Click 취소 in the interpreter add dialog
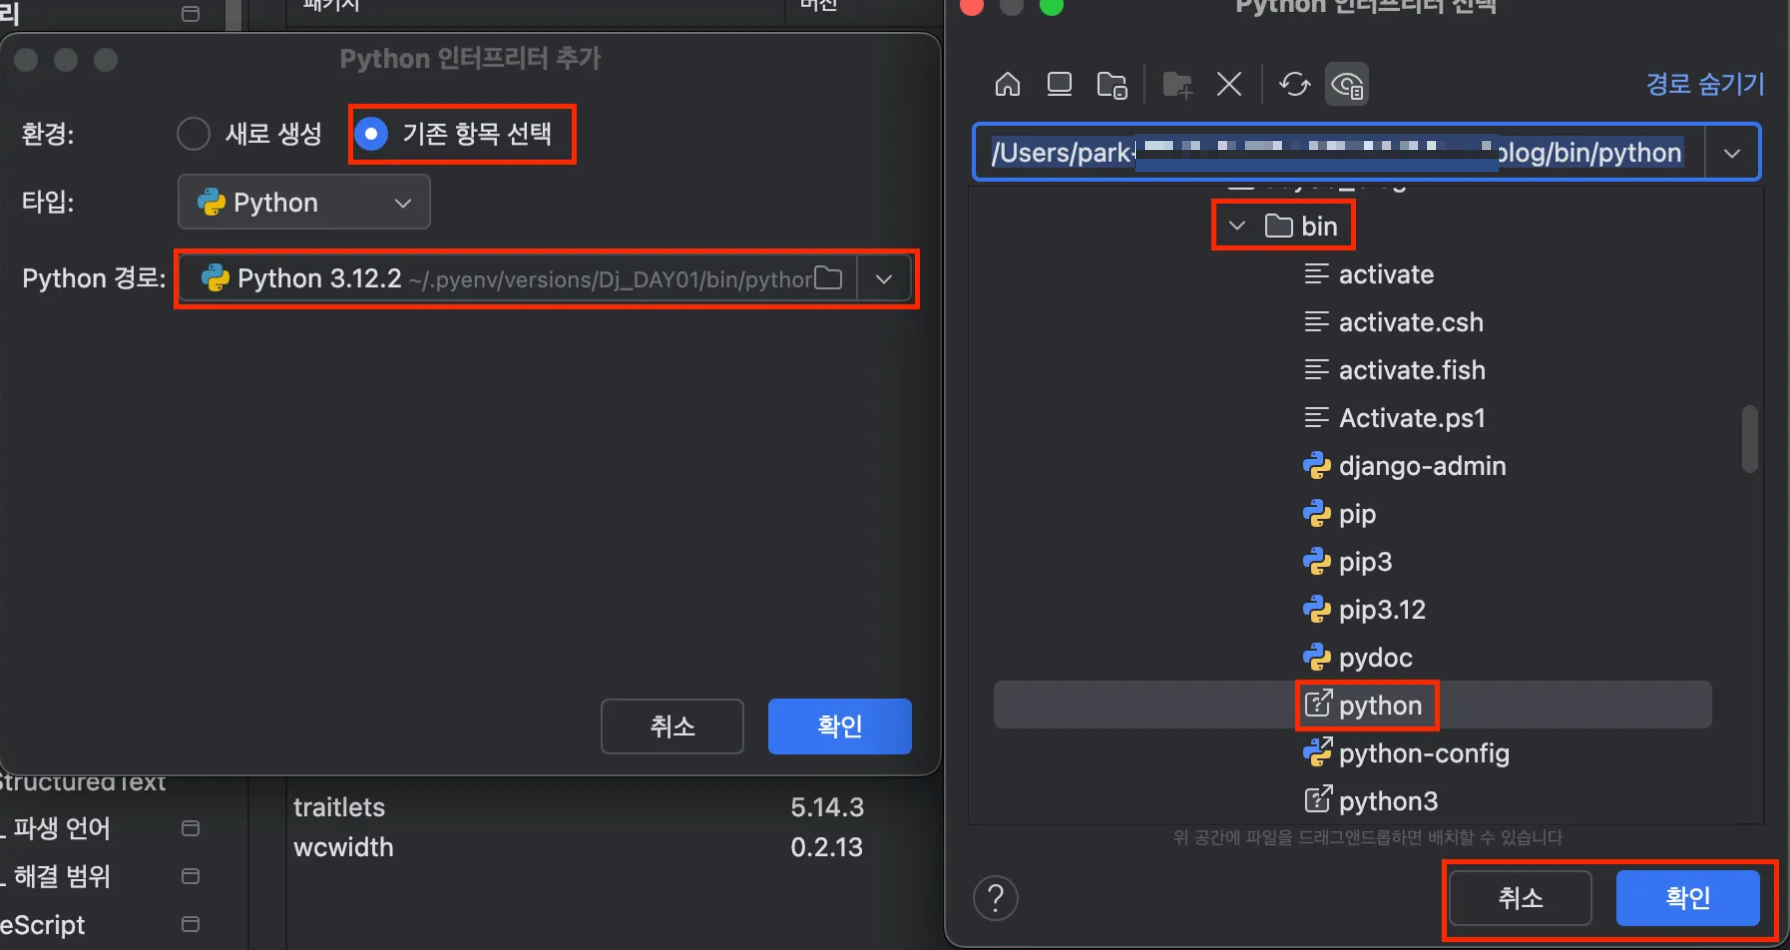The height and width of the screenshot is (950, 1790). point(672,726)
